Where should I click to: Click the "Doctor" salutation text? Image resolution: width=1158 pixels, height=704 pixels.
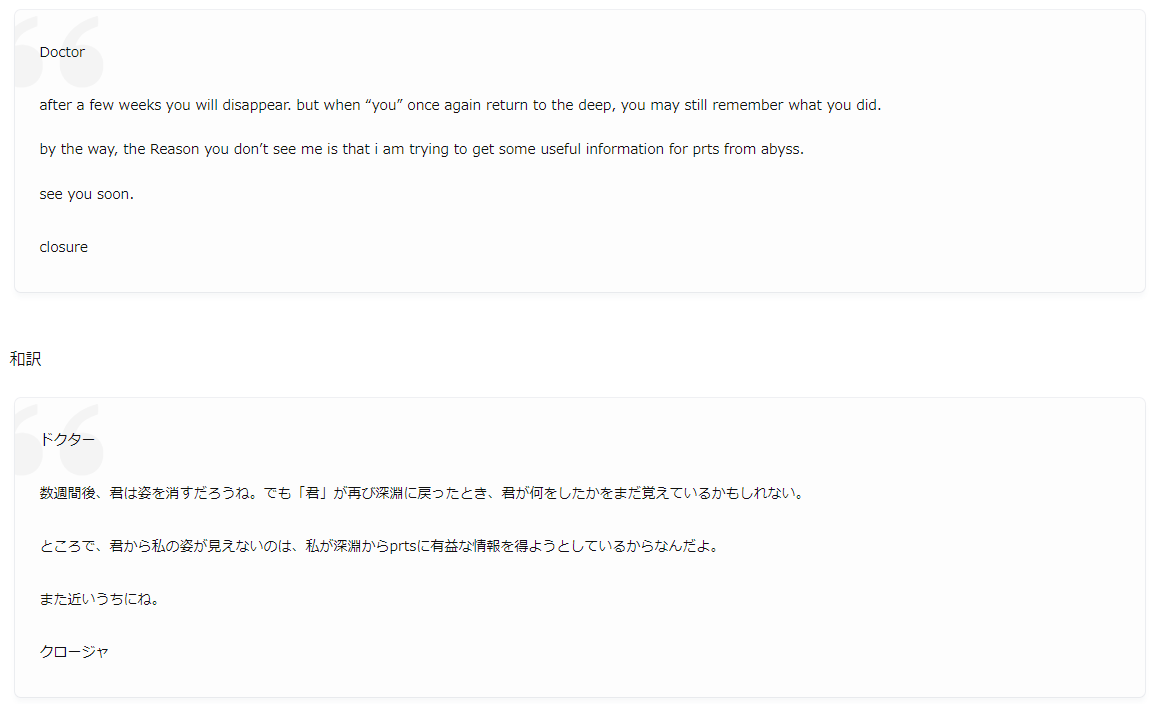[x=62, y=52]
